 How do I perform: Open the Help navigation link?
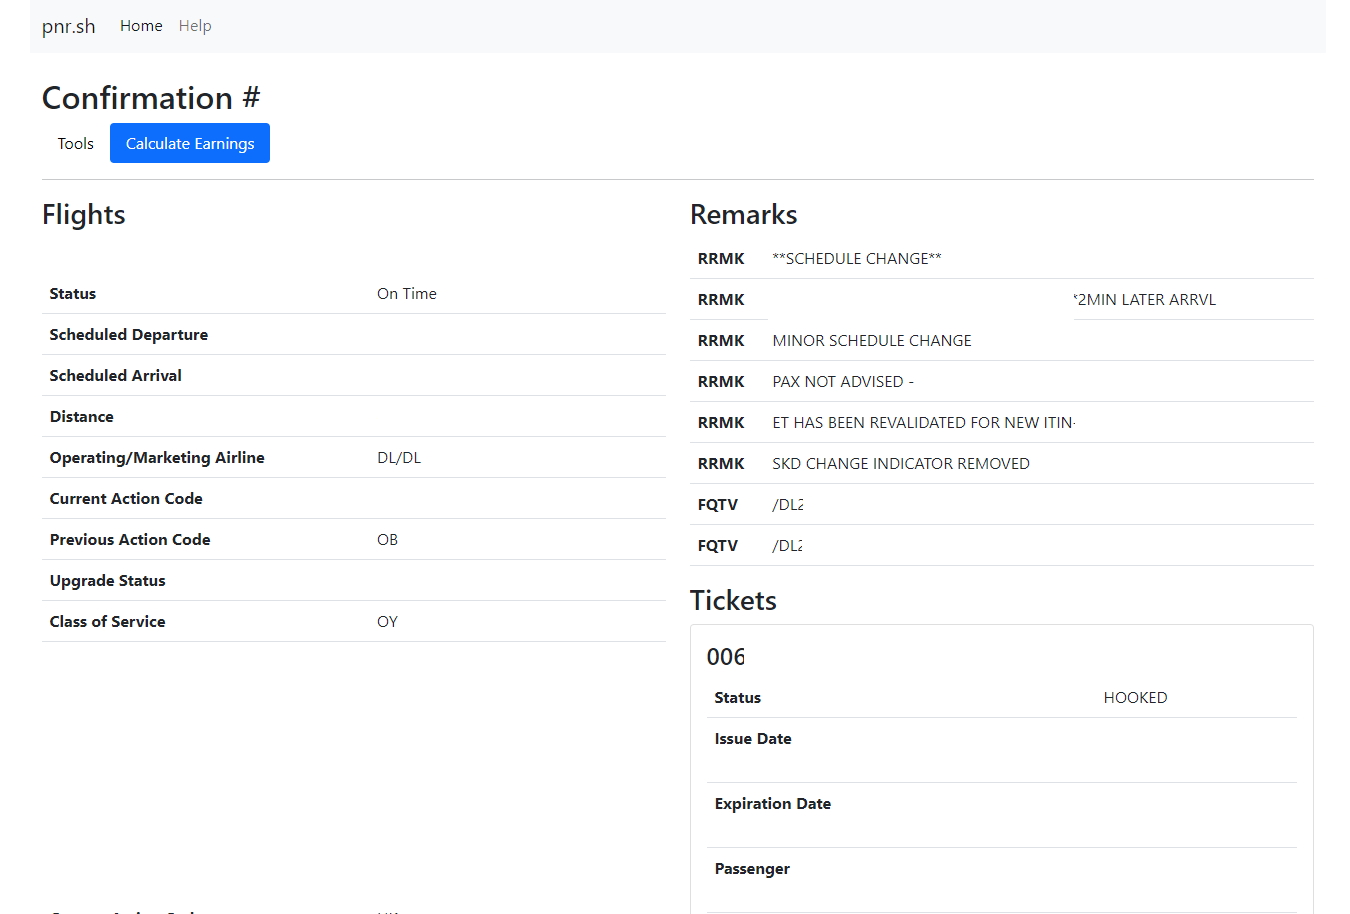click(x=195, y=26)
